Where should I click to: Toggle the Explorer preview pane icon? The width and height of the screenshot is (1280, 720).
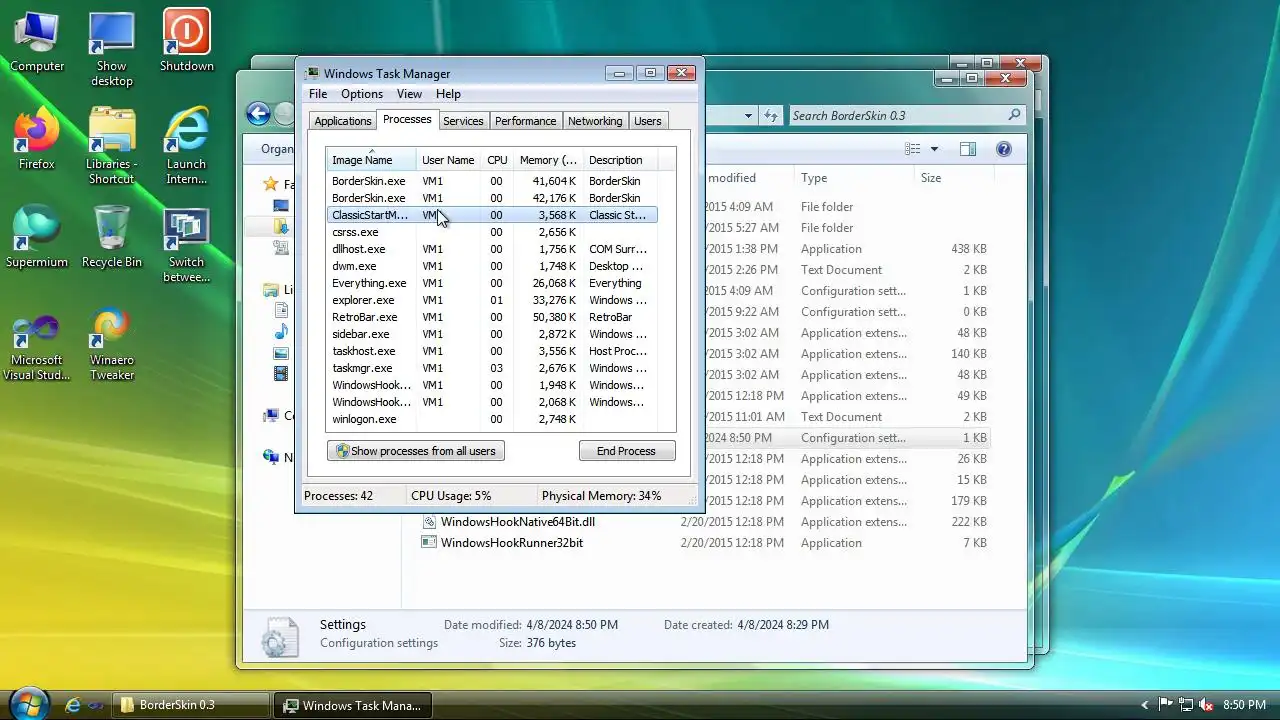[x=967, y=149]
